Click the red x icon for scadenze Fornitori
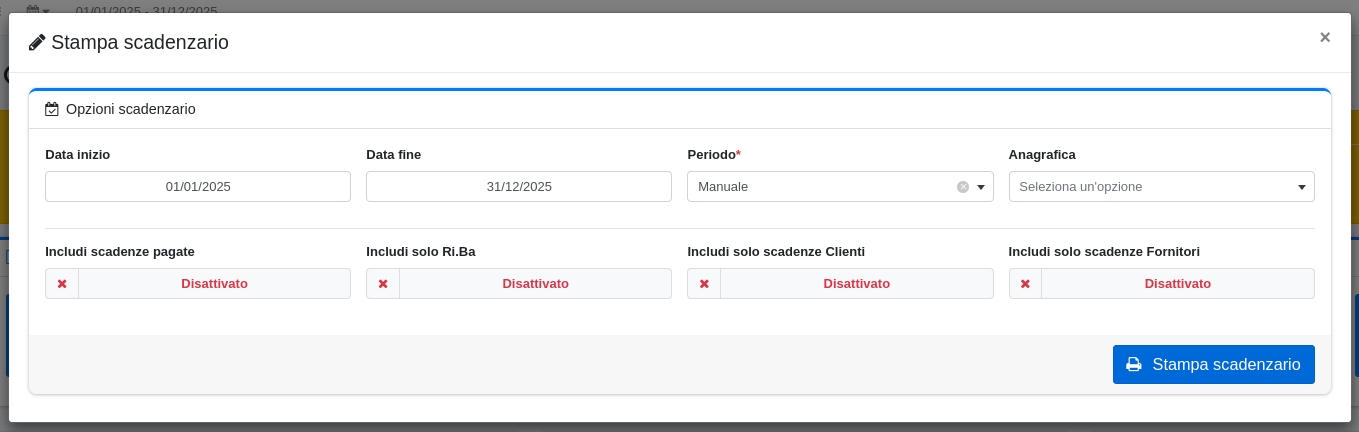Viewport: 1359px width, 432px height. [x=1025, y=284]
